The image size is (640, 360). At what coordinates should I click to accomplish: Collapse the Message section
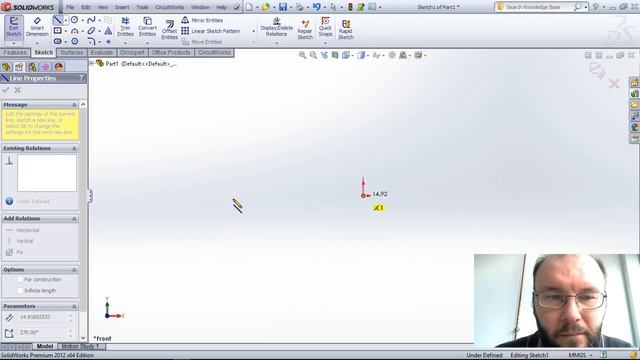[x=74, y=105]
